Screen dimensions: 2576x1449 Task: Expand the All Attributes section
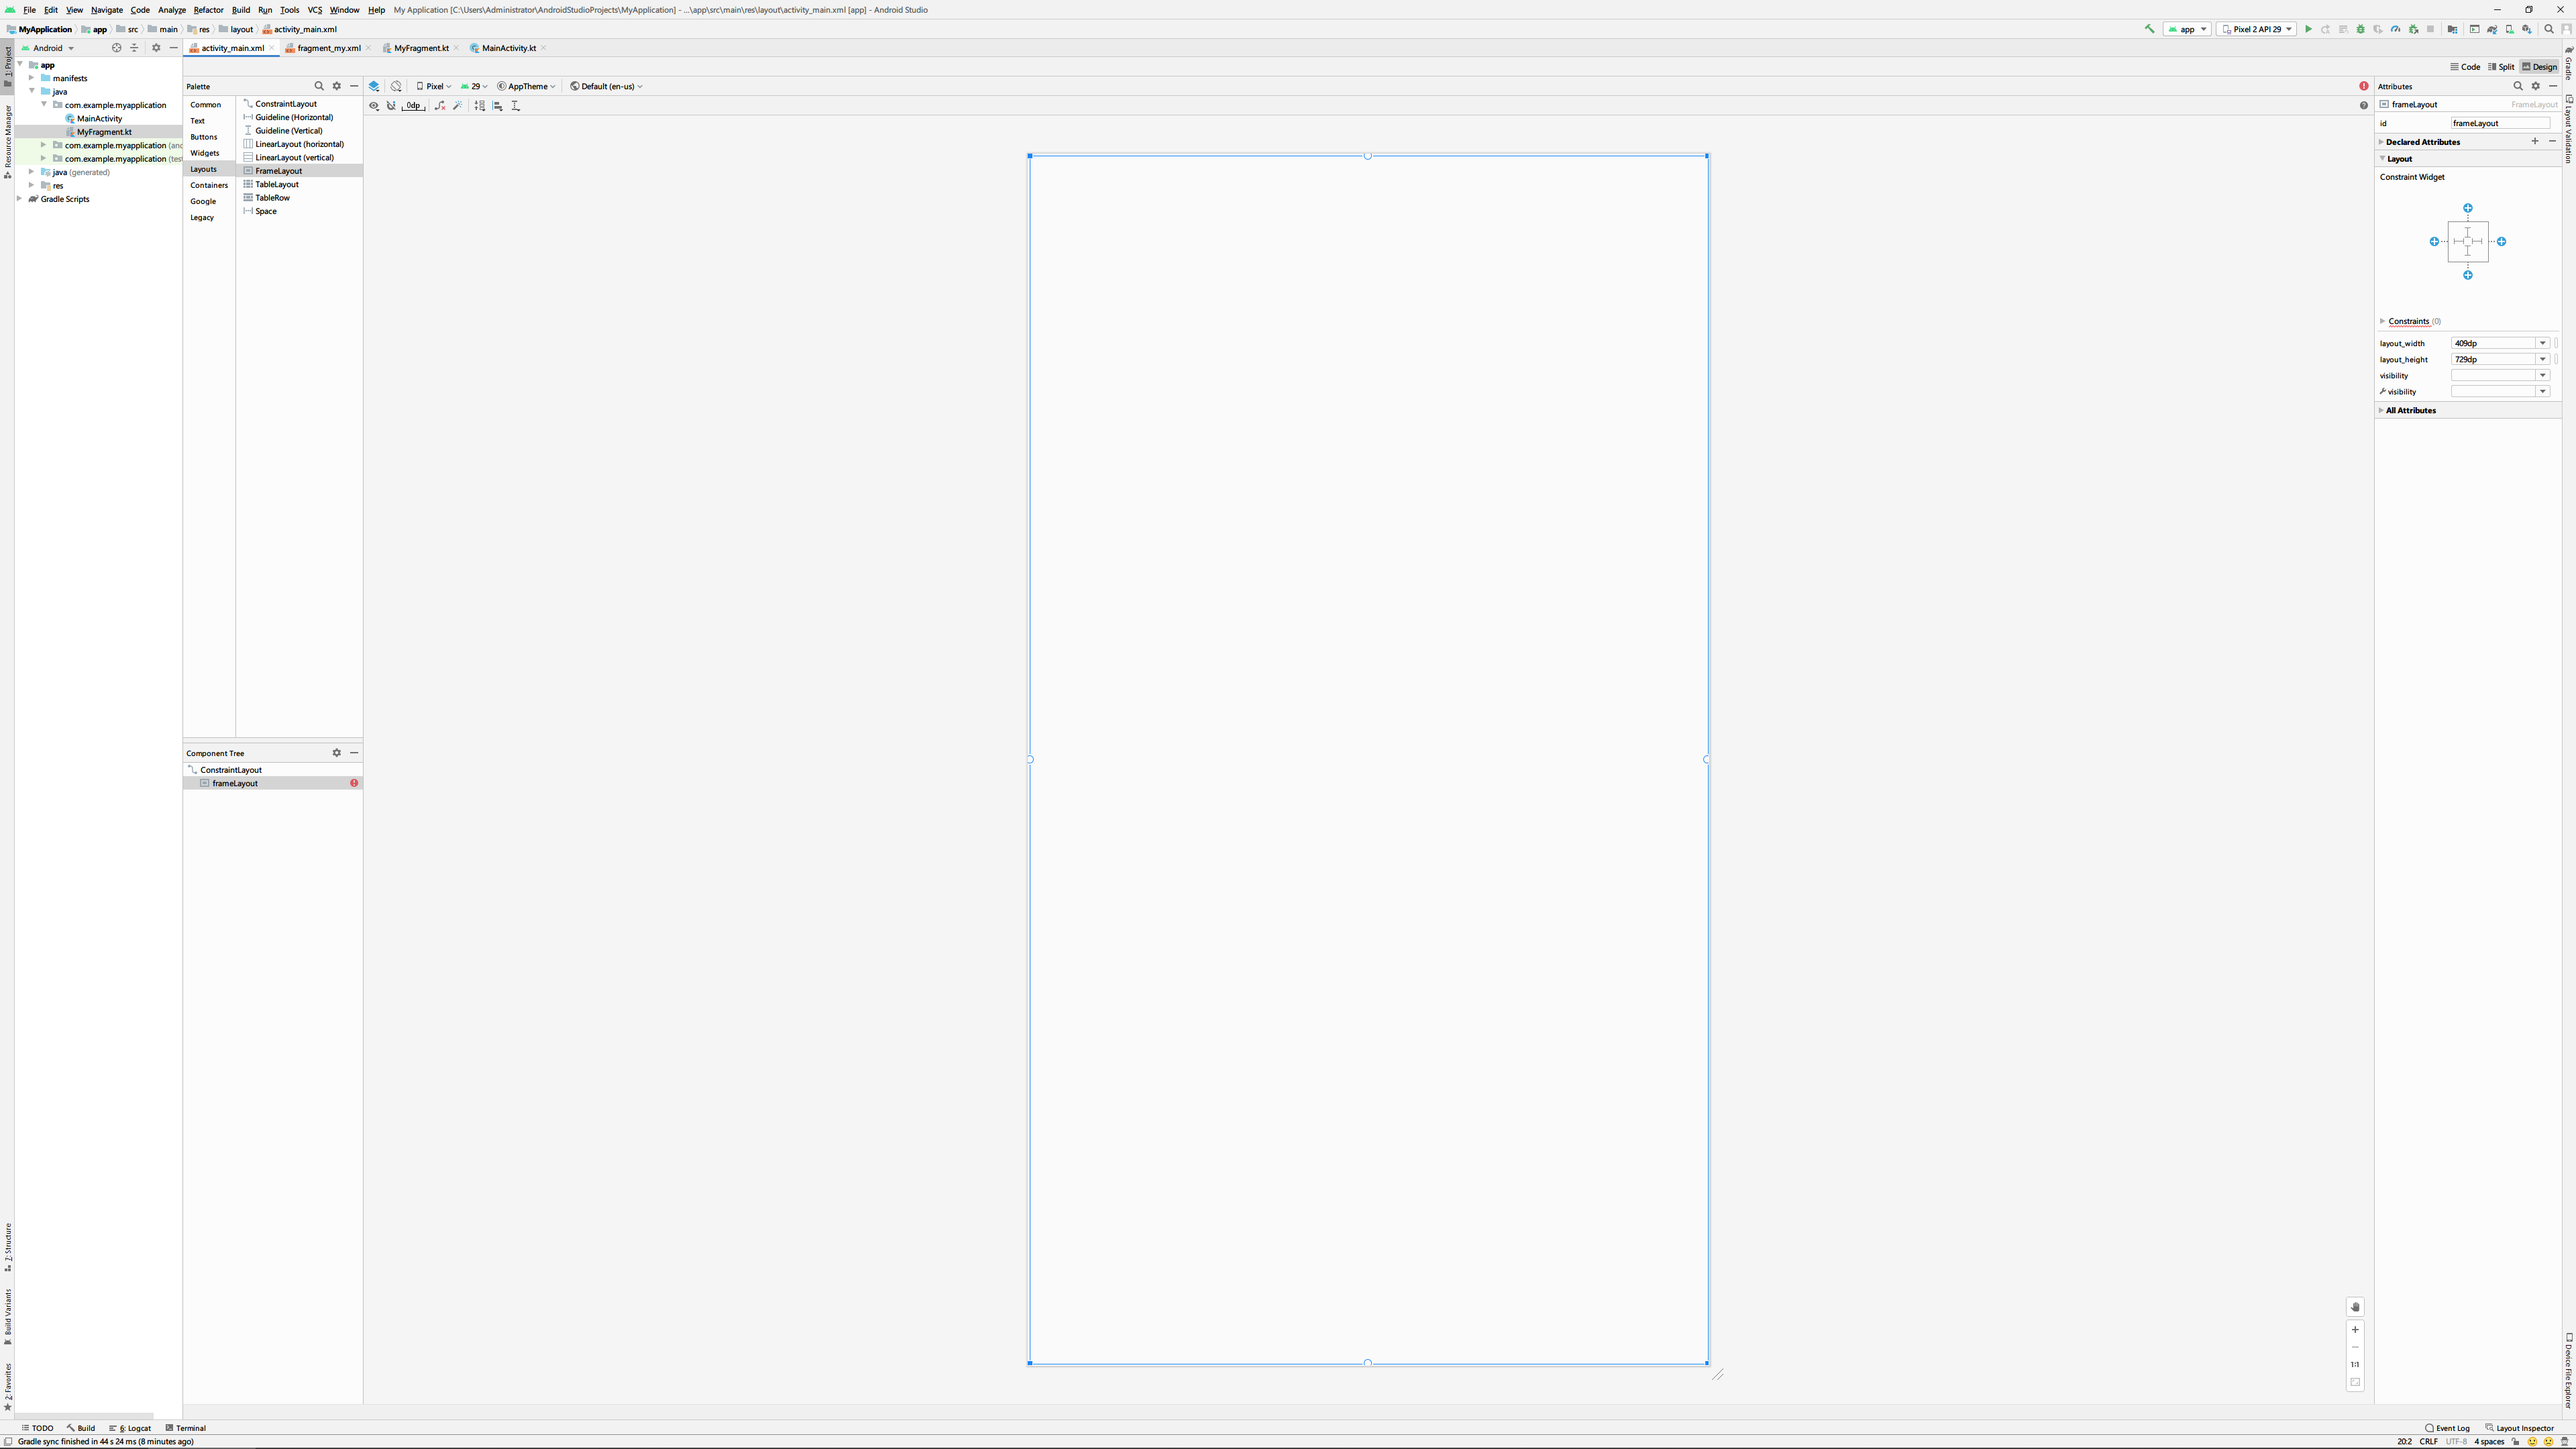[2410, 410]
